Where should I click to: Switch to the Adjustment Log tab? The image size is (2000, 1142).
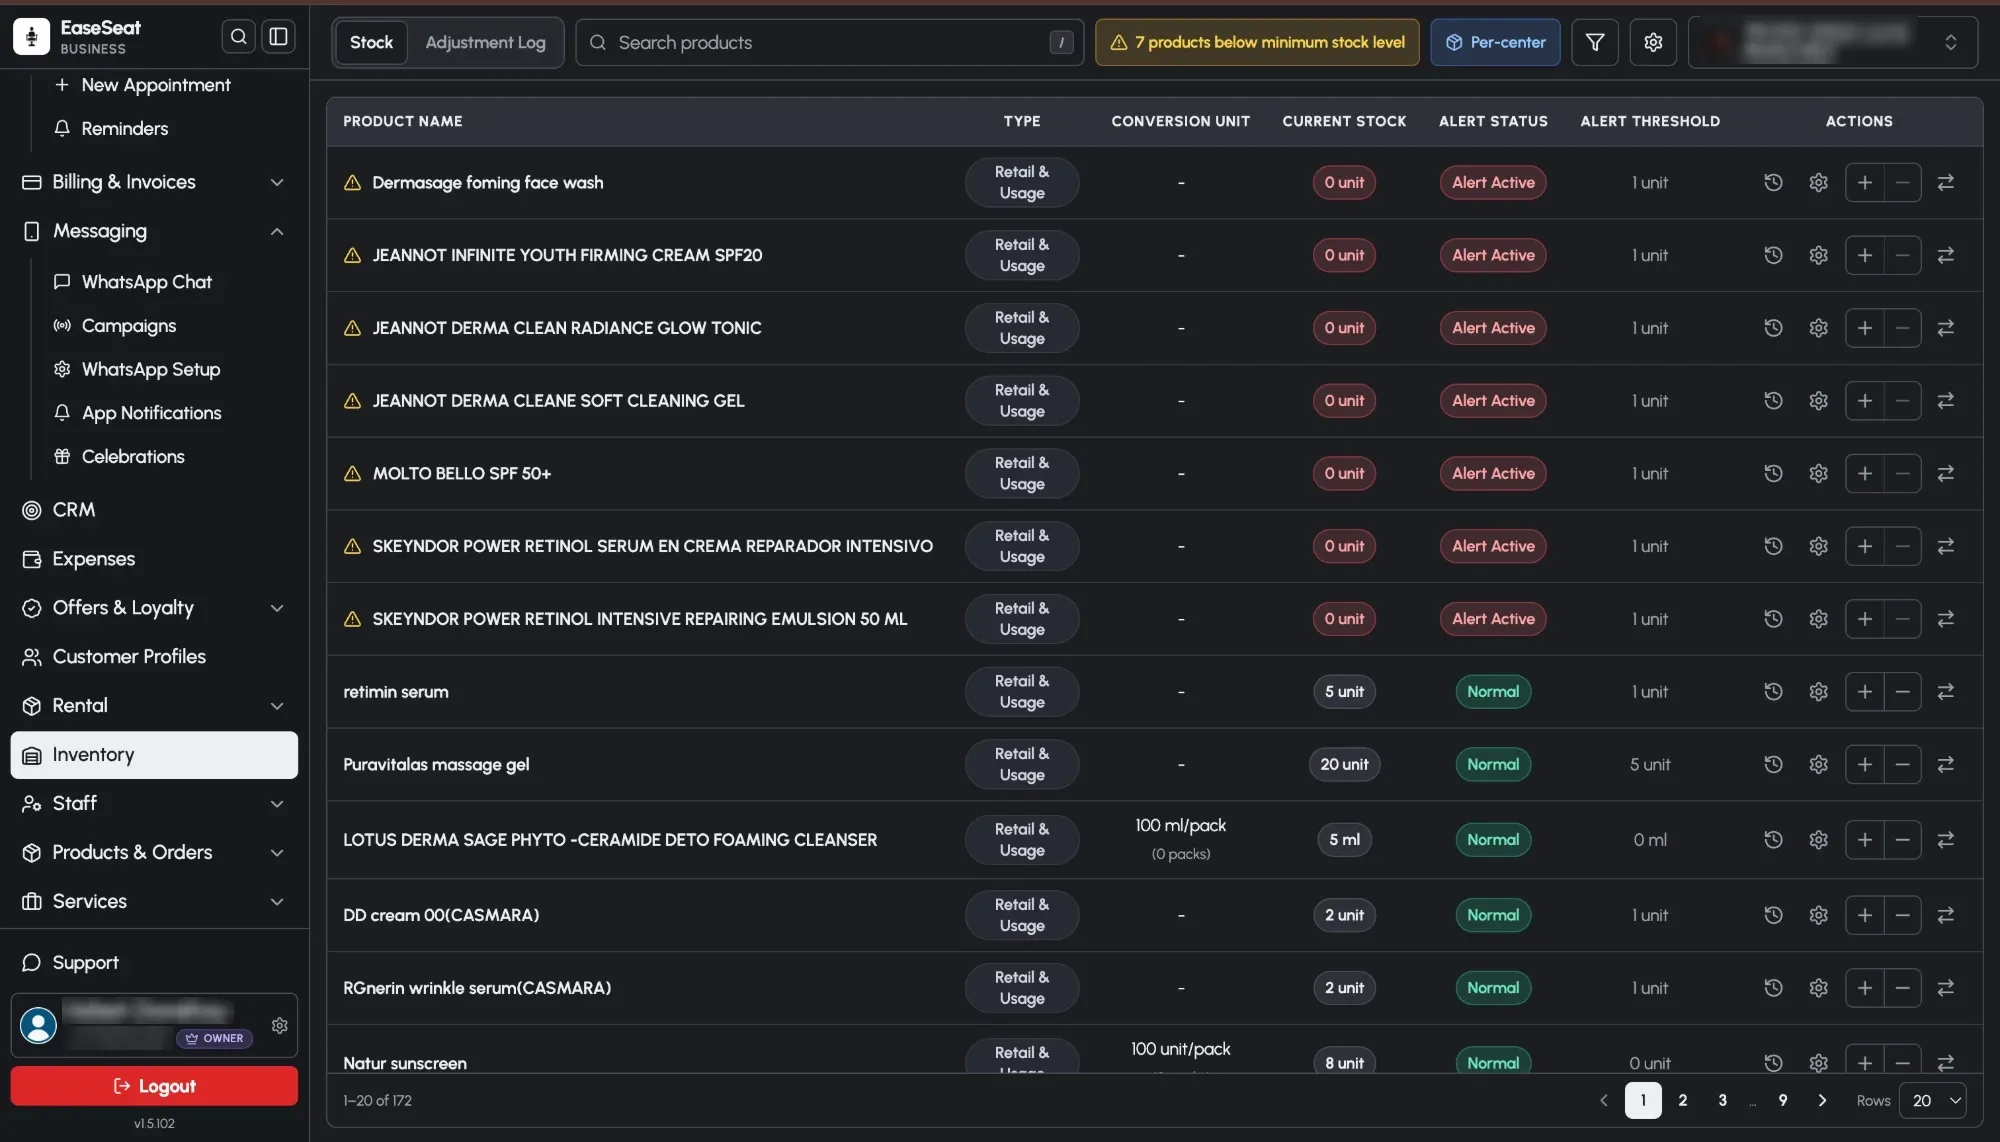point(485,42)
